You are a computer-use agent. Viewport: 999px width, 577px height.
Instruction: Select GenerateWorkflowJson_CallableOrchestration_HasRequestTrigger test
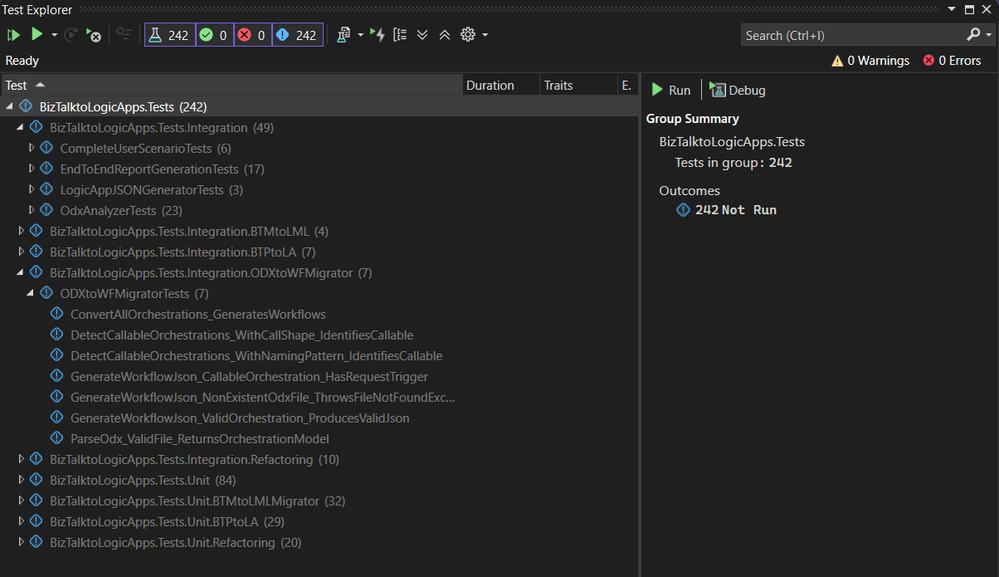249,377
